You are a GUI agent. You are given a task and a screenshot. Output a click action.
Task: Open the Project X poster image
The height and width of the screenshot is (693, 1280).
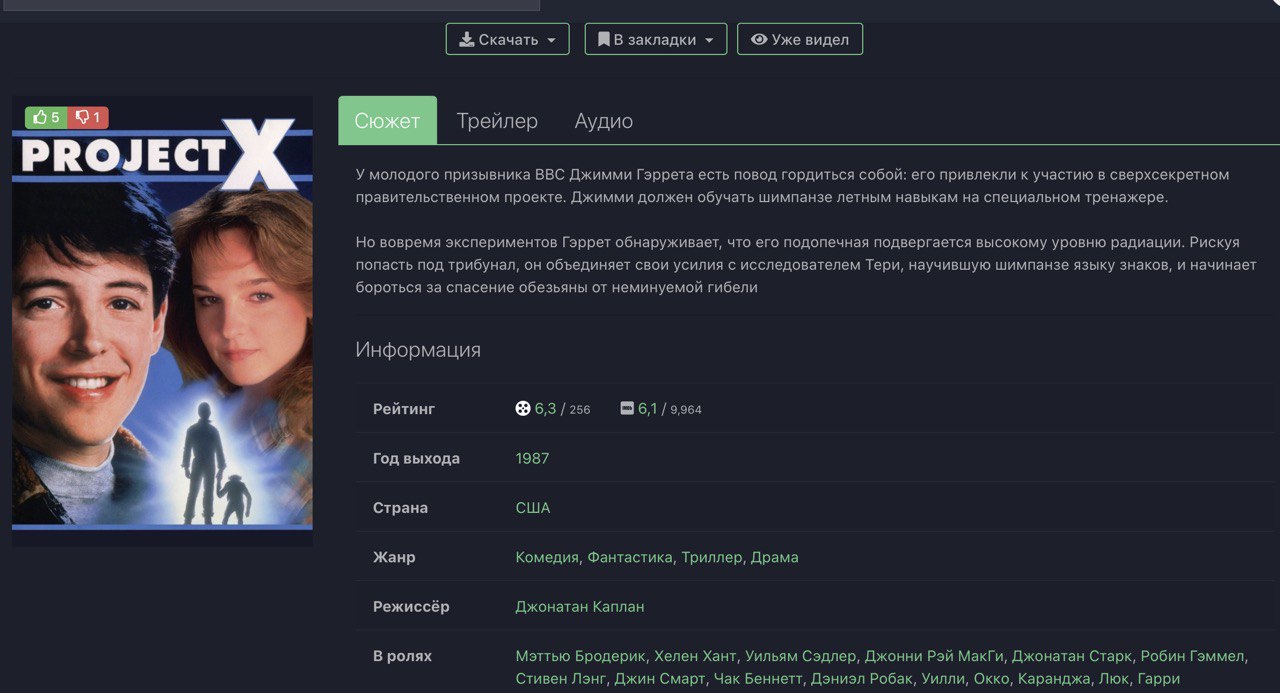(162, 321)
